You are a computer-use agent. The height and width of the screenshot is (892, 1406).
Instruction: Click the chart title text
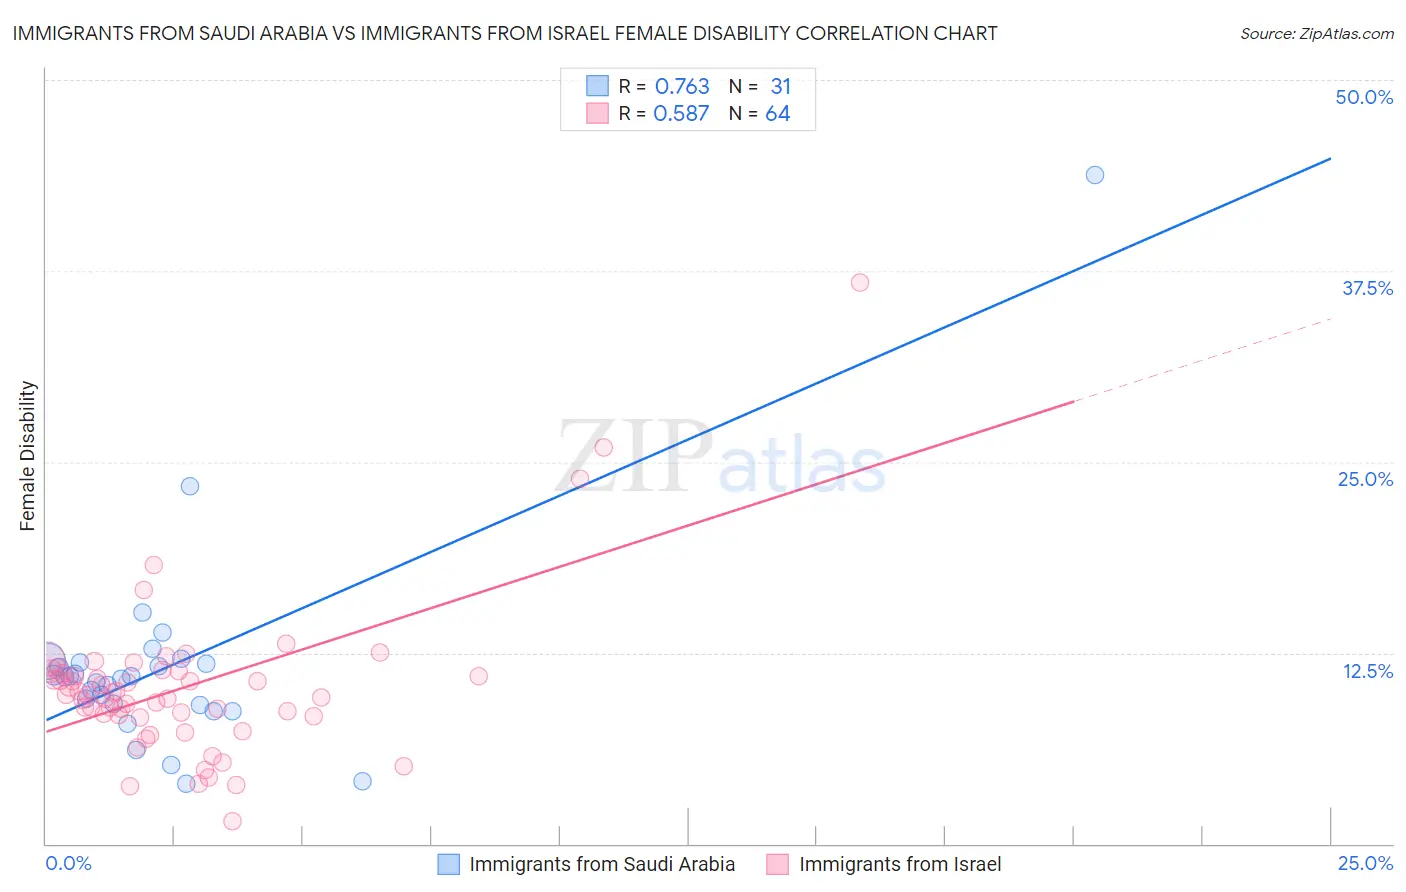click(x=505, y=33)
